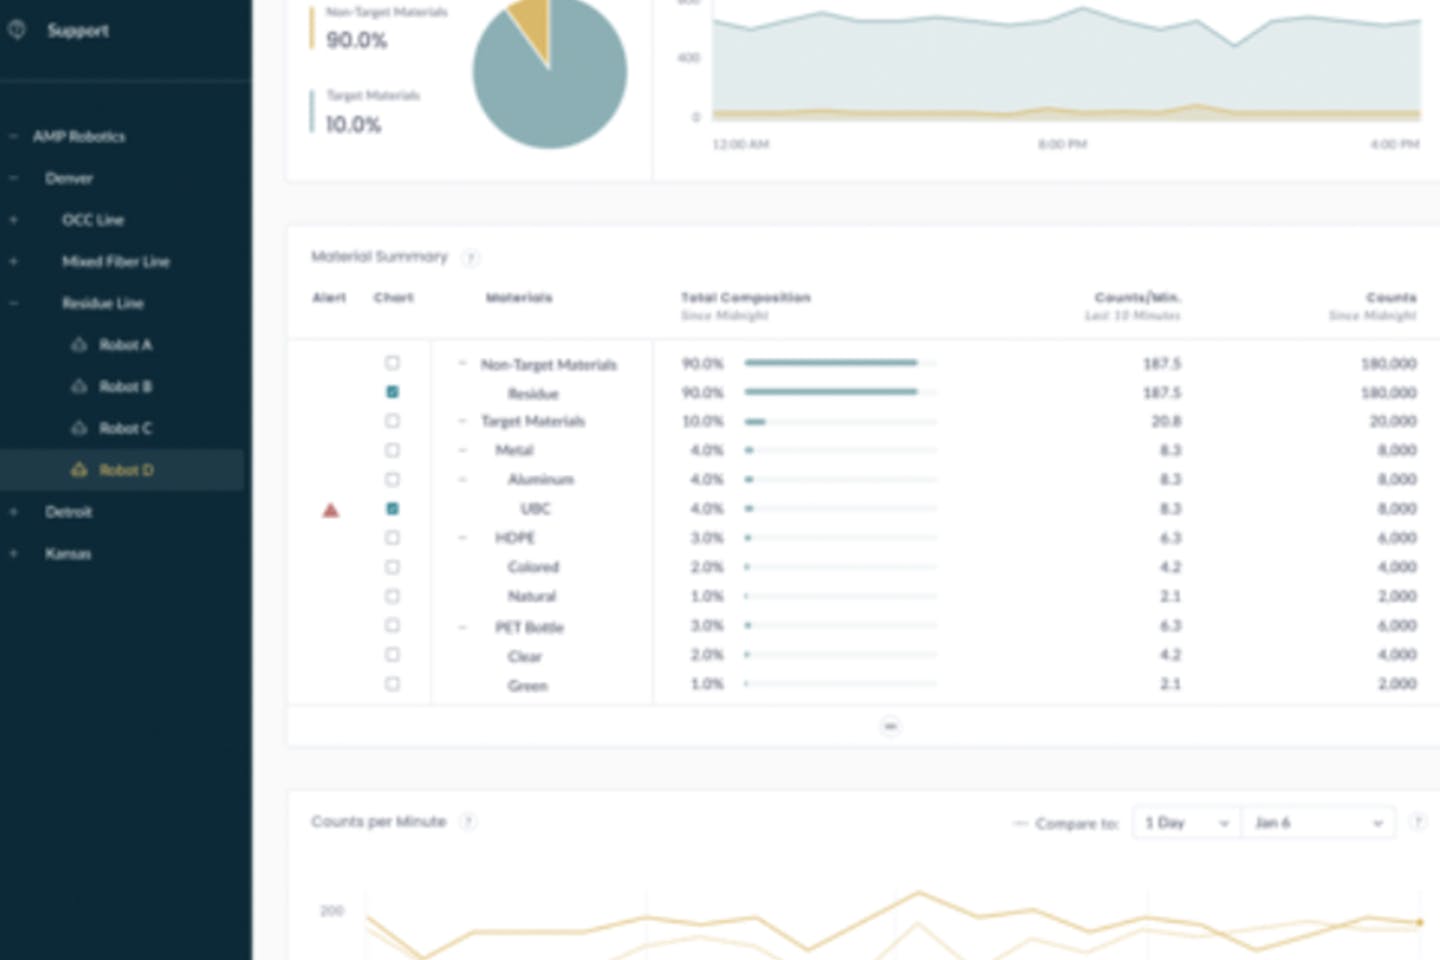Check the Clear chart checkbox
Screen dimensions: 1440x960
(x=392, y=654)
